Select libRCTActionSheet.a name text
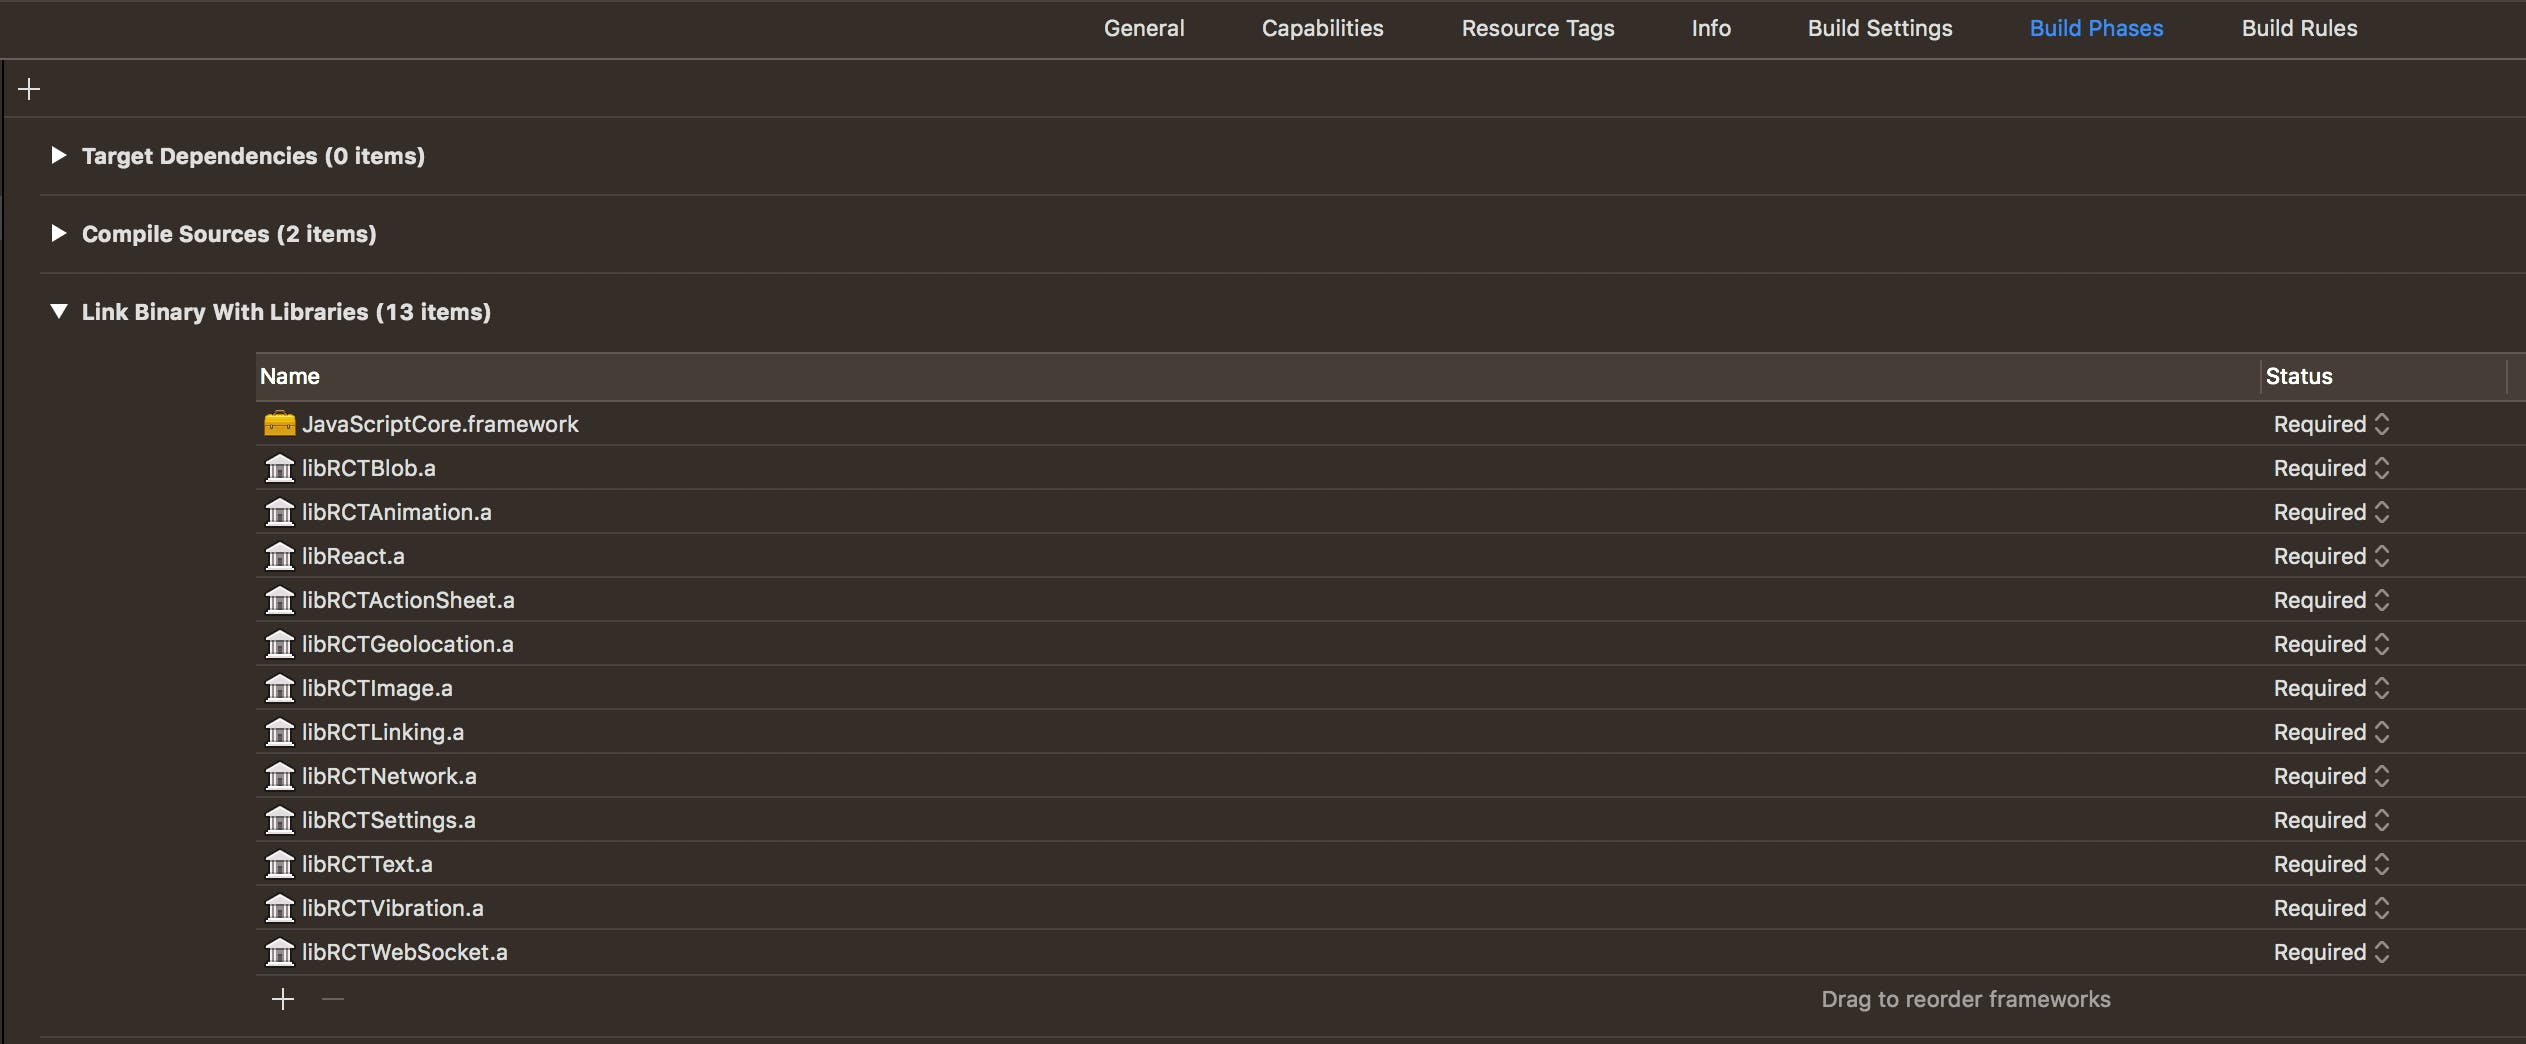Image resolution: width=2526 pixels, height=1044 pixels. [x=408, y=600]
